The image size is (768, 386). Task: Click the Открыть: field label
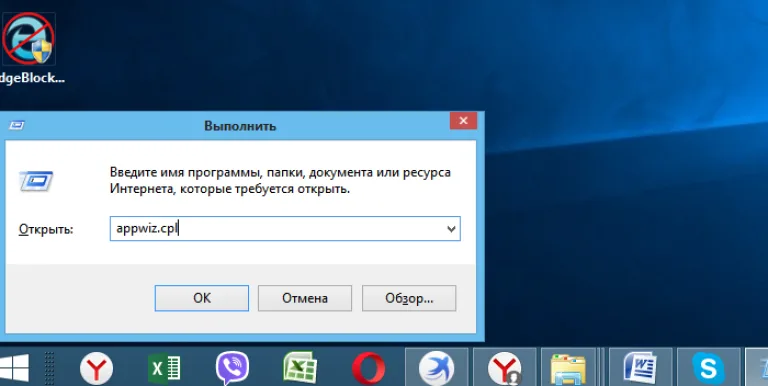[46, 229]
